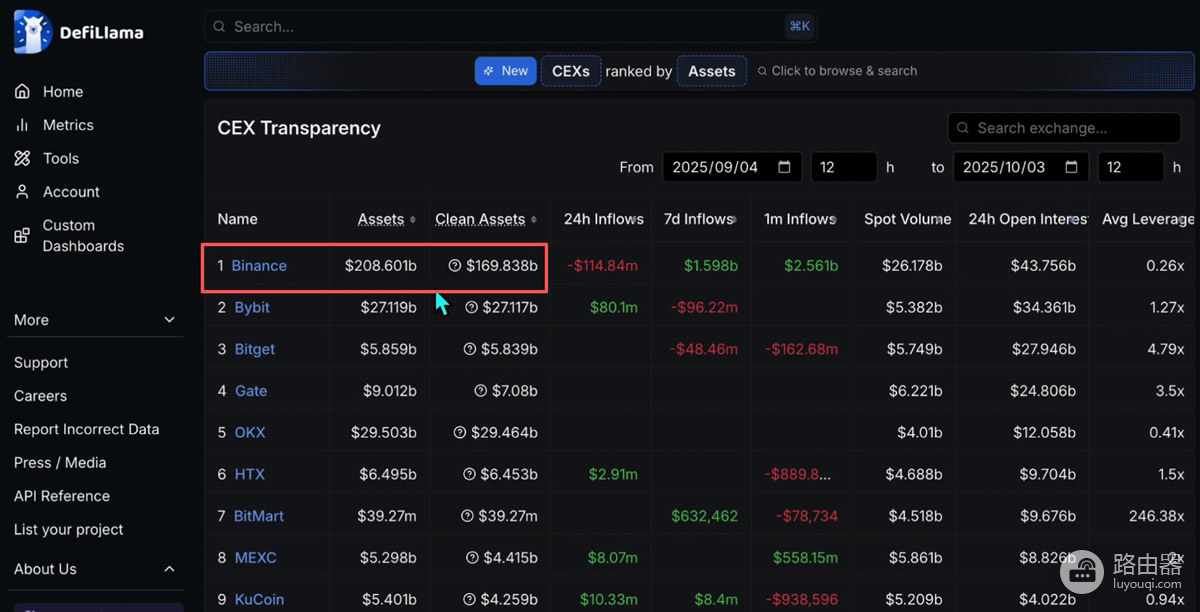Screen dimensions: 1200x612
Task: Open List your project link
Action: (x=69, y=529)
